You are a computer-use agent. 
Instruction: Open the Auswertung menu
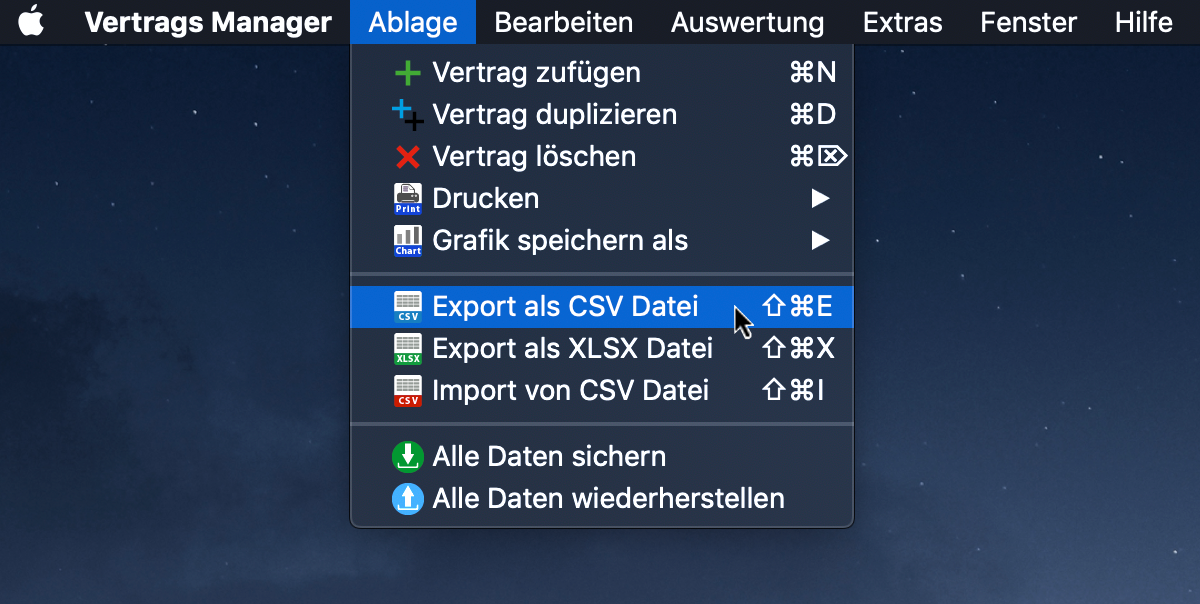coord(748,22)
